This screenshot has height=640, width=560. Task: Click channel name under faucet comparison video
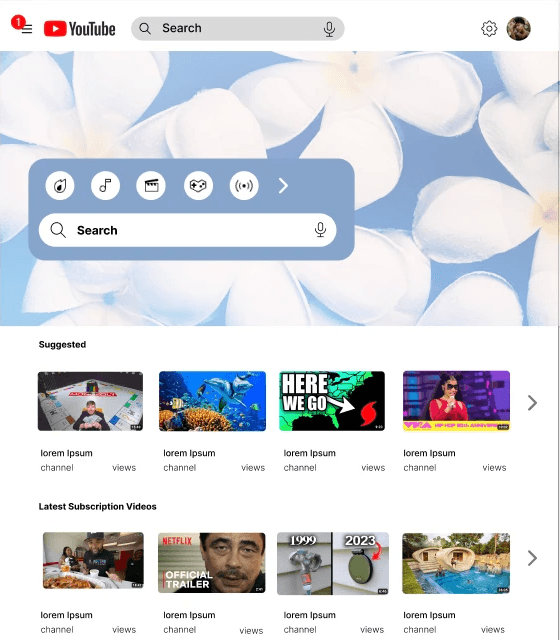tap(300, 630)
